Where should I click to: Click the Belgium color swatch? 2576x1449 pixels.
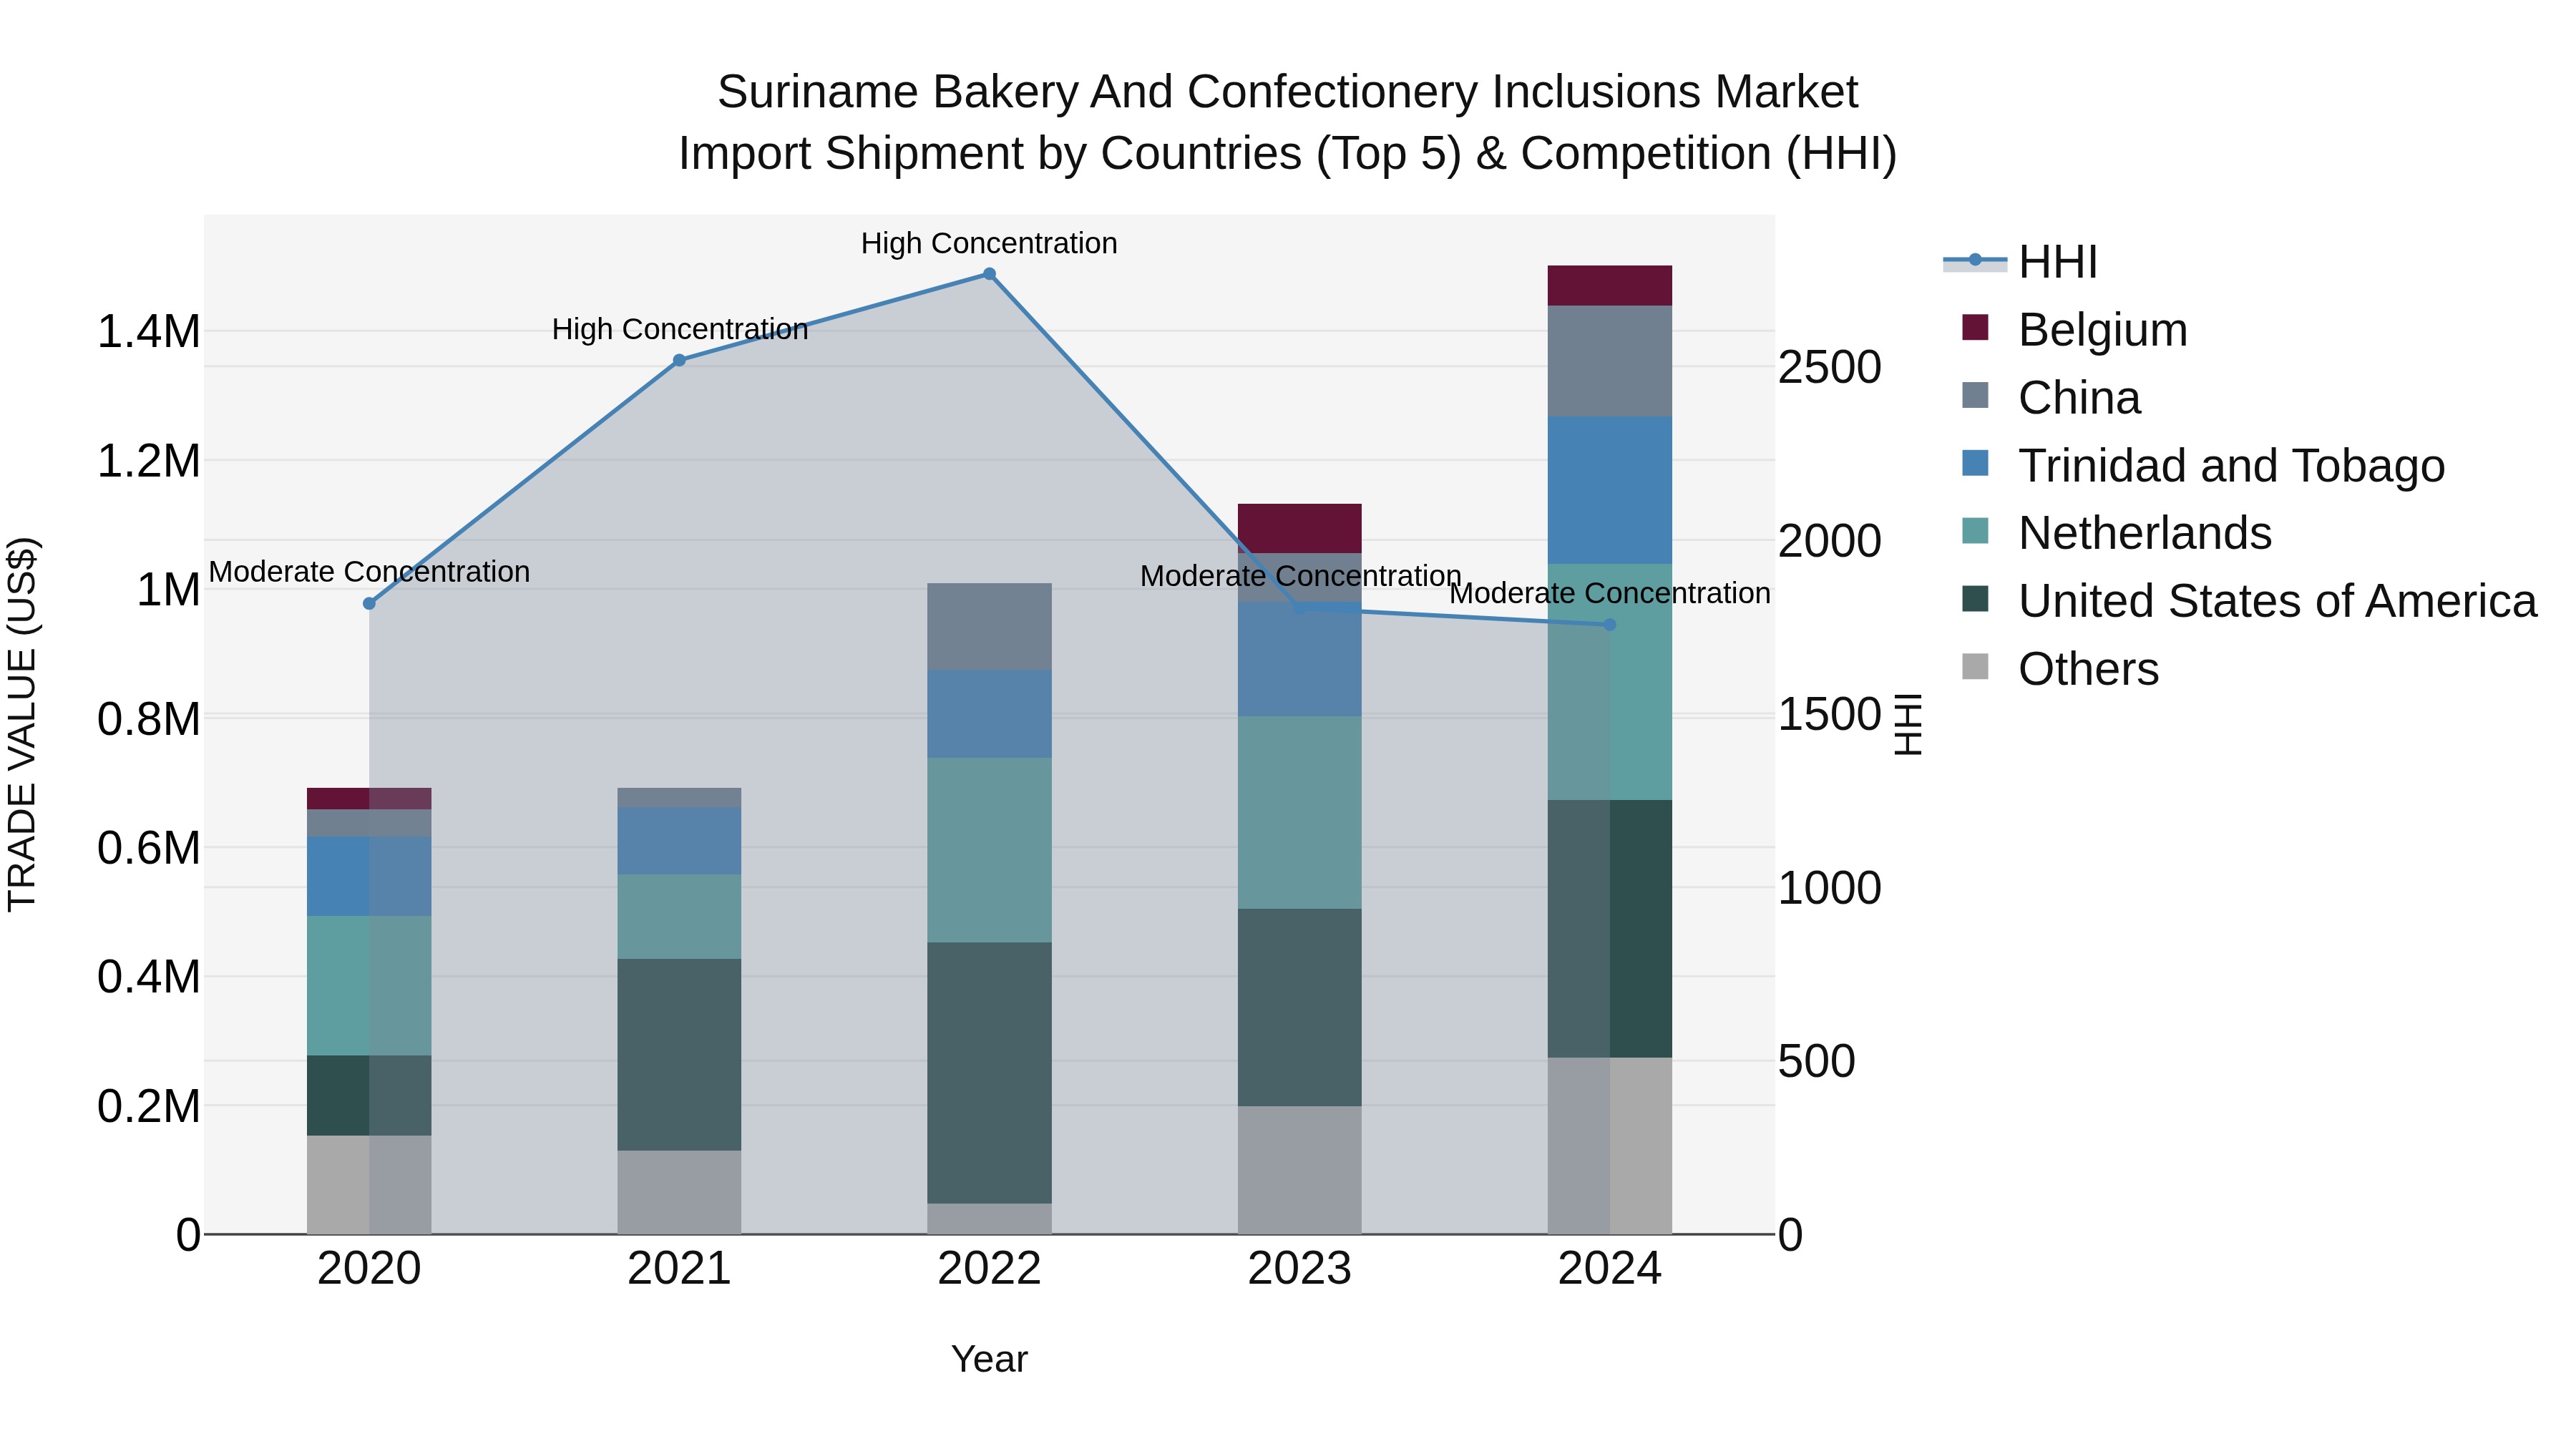pyautogui.click(x=1975, y=327)
